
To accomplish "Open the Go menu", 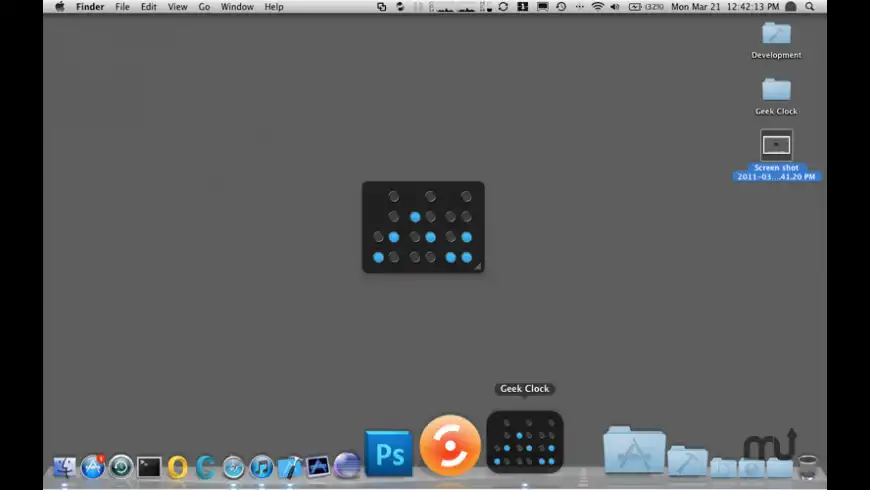I will click(x=204, y=7).
